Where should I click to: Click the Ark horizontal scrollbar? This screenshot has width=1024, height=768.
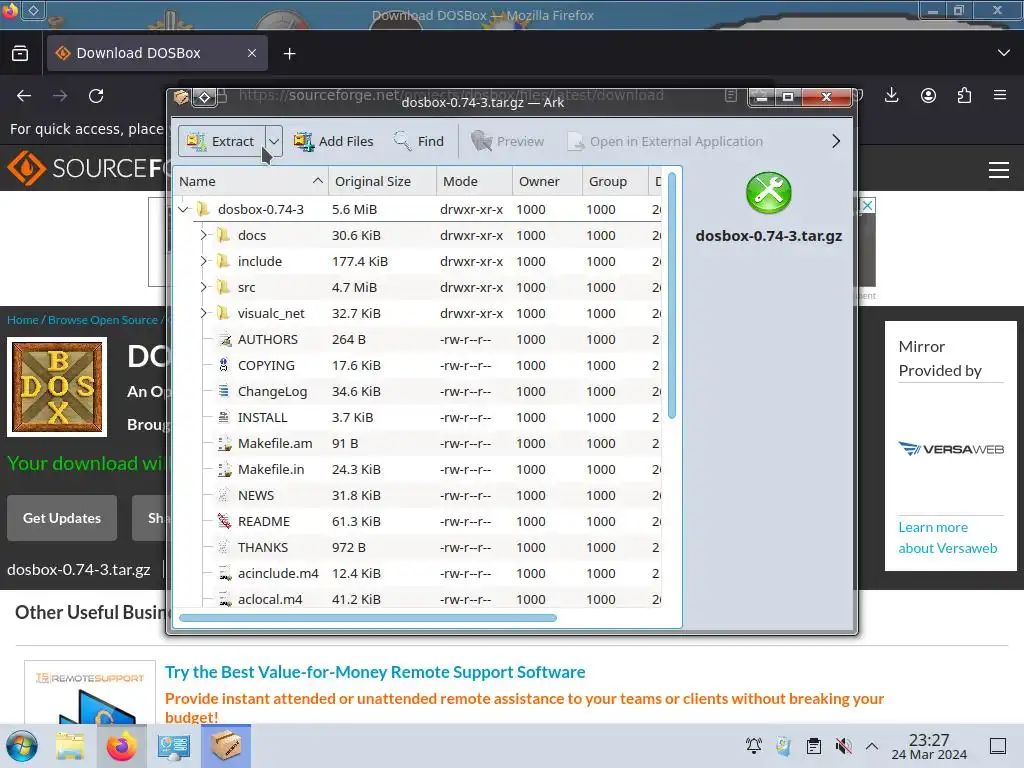368,618
